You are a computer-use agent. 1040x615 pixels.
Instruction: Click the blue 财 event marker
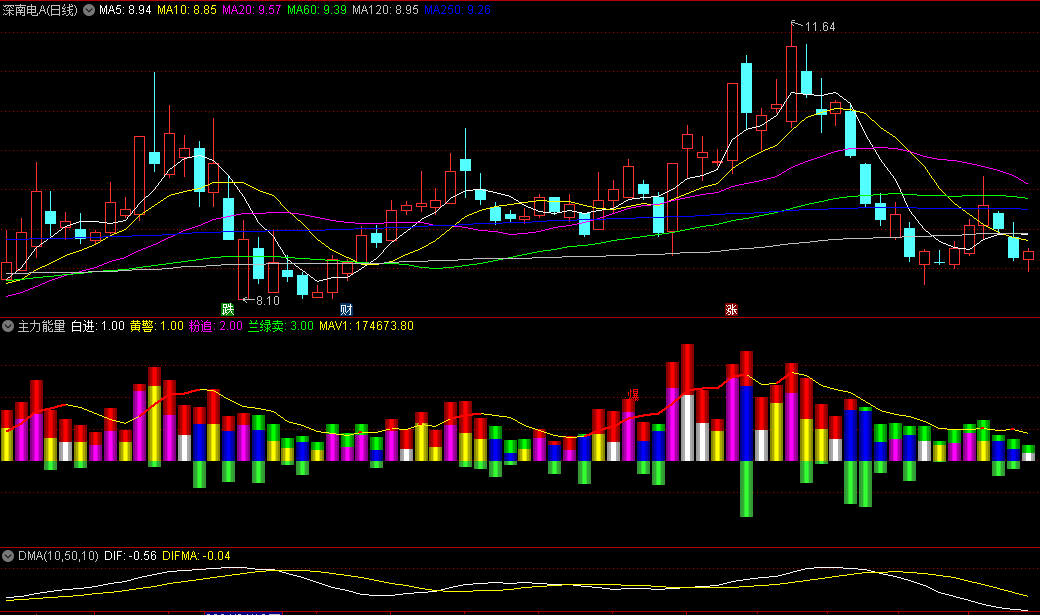346,309
